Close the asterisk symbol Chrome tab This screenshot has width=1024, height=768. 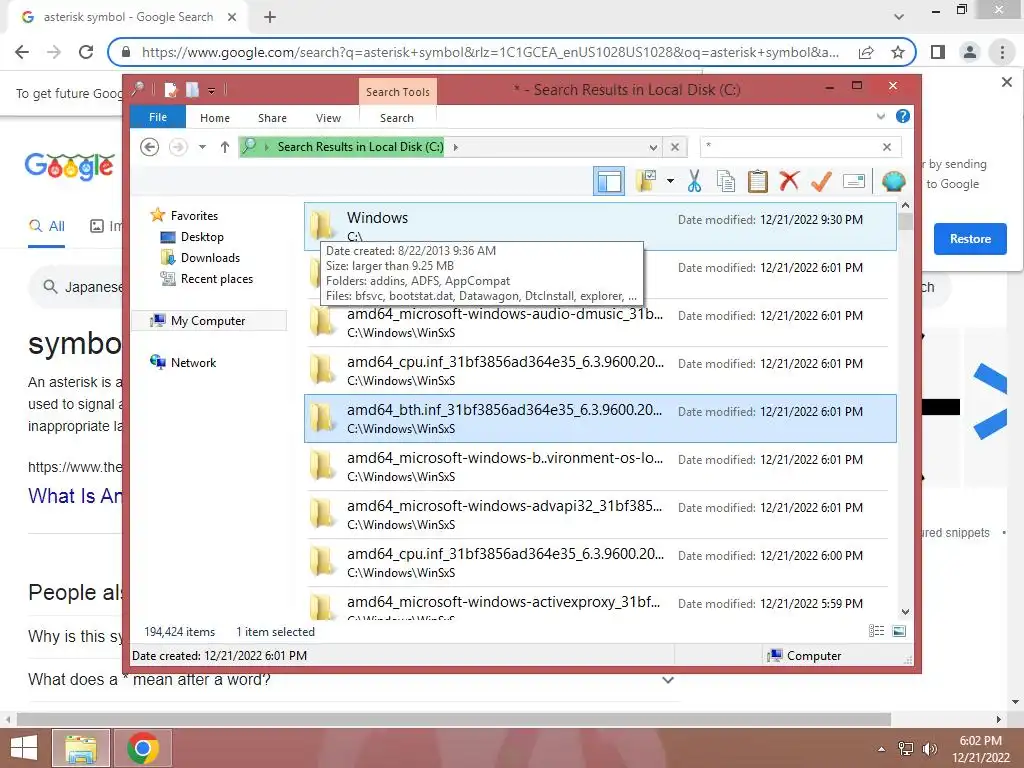coord(232,17)
